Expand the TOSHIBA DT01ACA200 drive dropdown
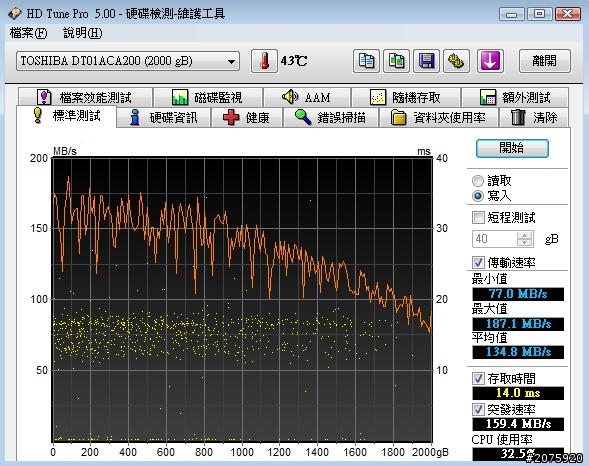This screenshot has width=589, height=466. (232, 61)
